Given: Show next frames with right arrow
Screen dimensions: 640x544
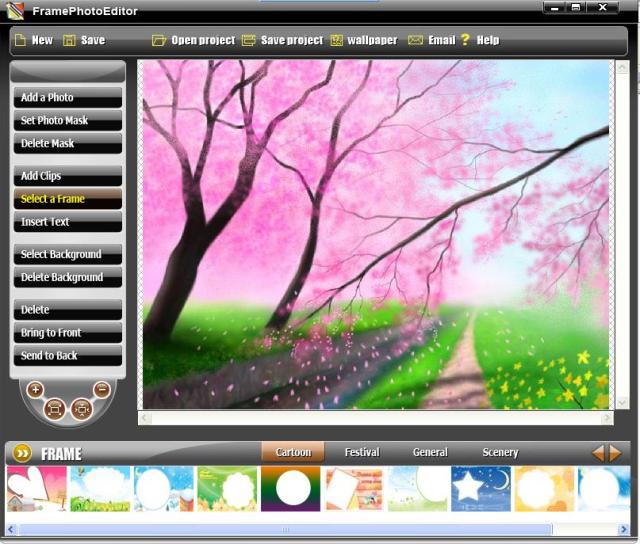Looking at the screenshot, I should pyautogui.click(x=615, y=453).
